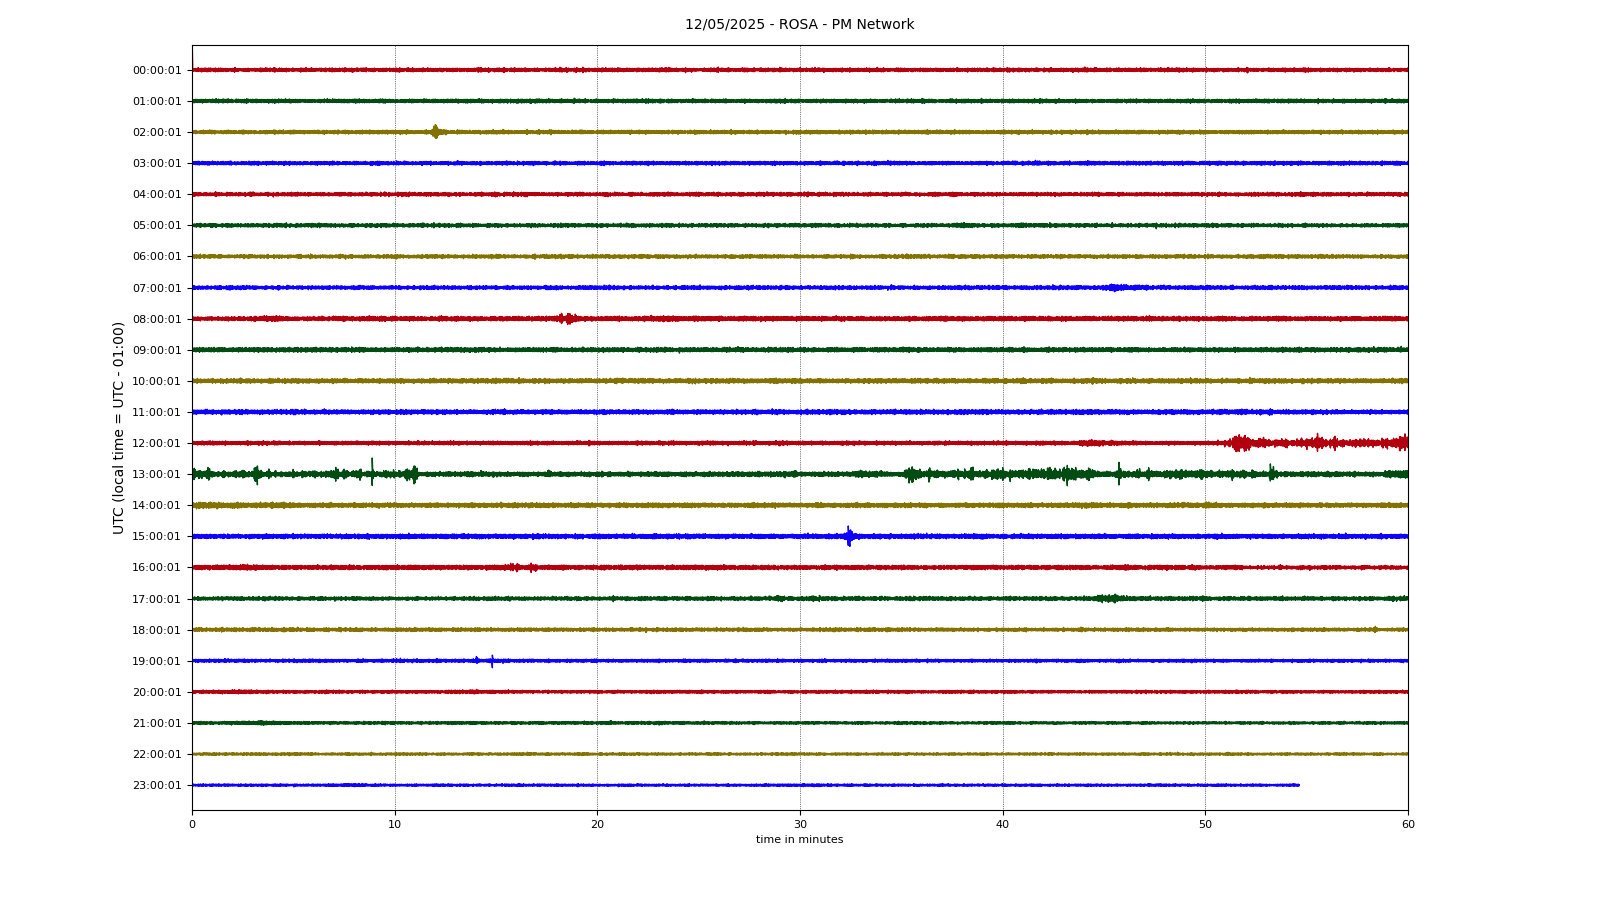Select the 11:00:01 trace label
The image size is (1600, 900).
pos(157,412)
